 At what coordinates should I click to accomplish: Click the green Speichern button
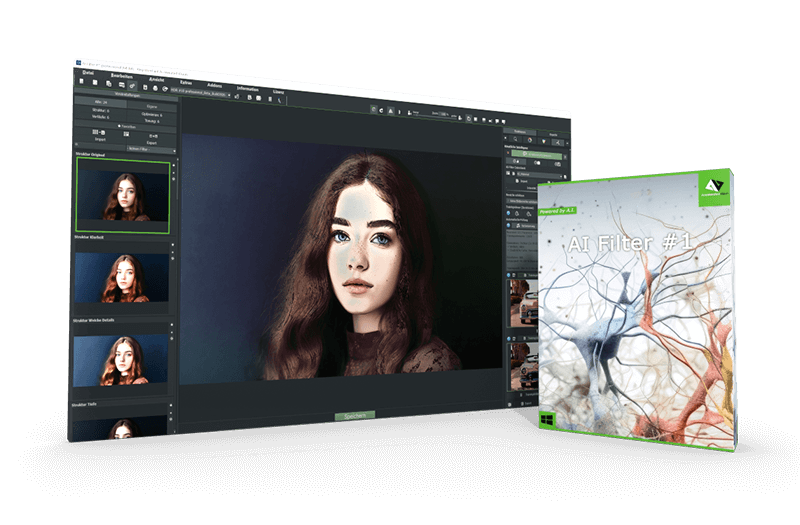[x=353, y=414]
